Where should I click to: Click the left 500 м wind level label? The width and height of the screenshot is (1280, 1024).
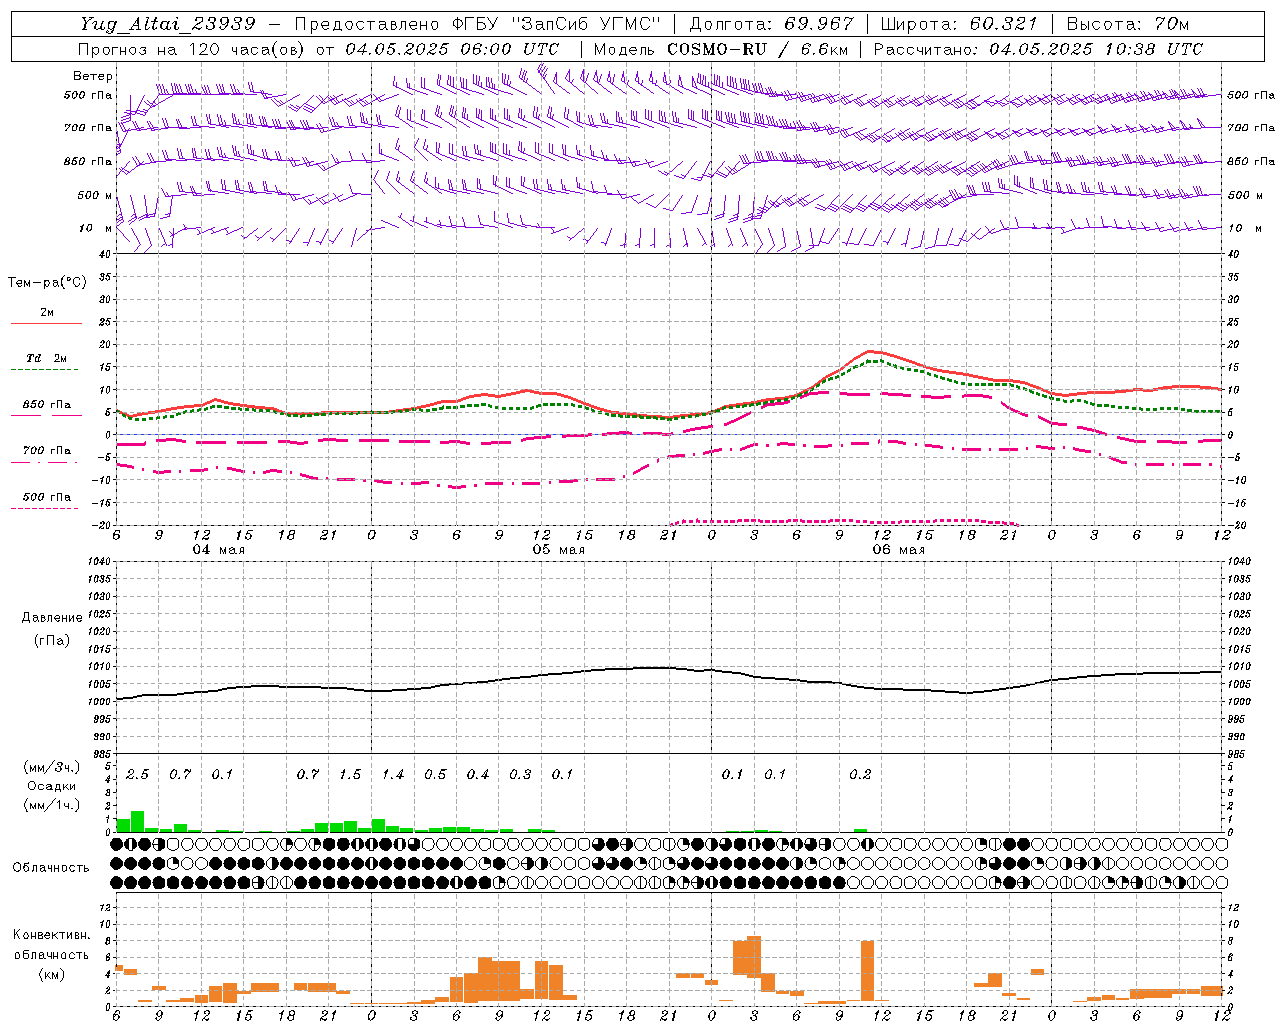click(96, 195)
